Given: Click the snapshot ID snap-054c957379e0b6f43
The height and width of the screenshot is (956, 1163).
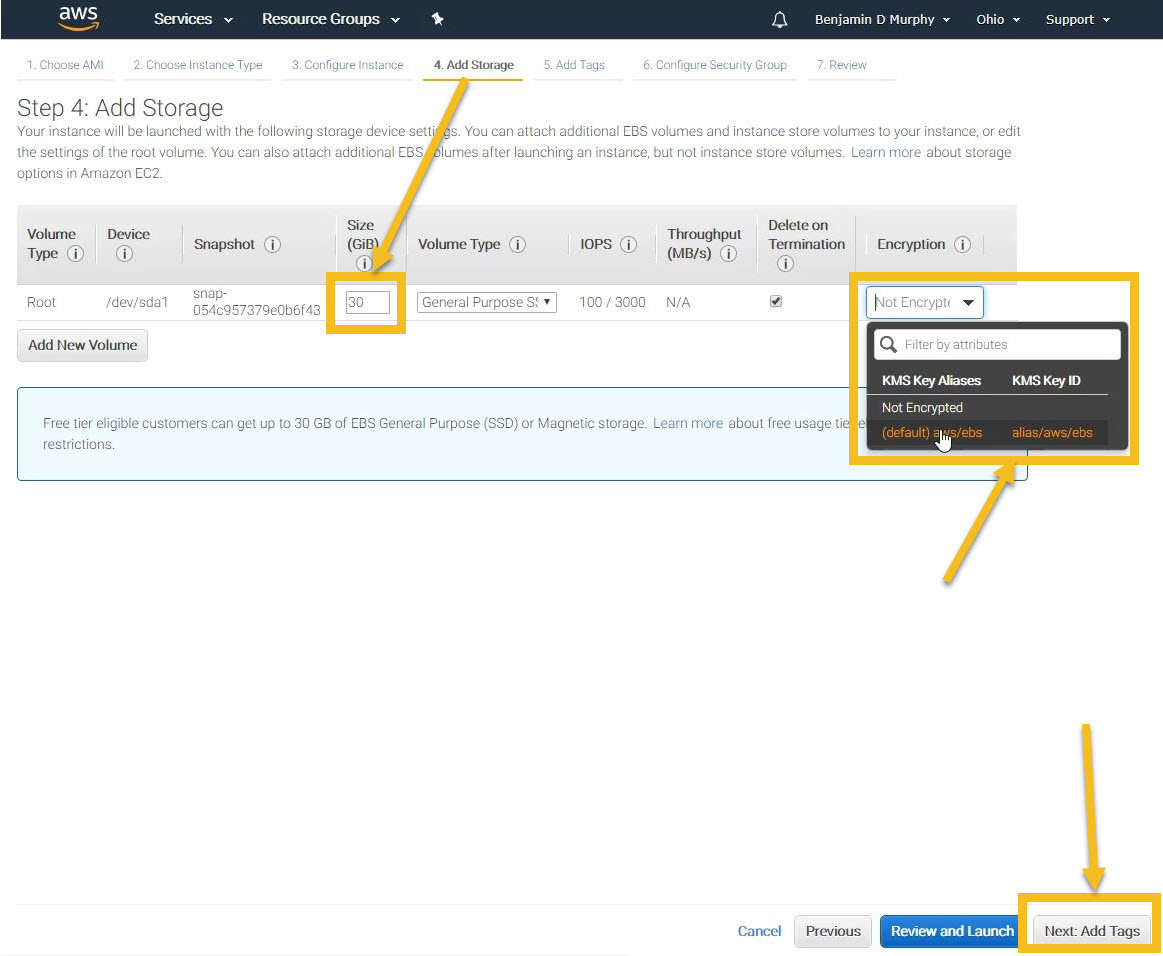Looking at the screenshot, I should (x=257, y=302).
